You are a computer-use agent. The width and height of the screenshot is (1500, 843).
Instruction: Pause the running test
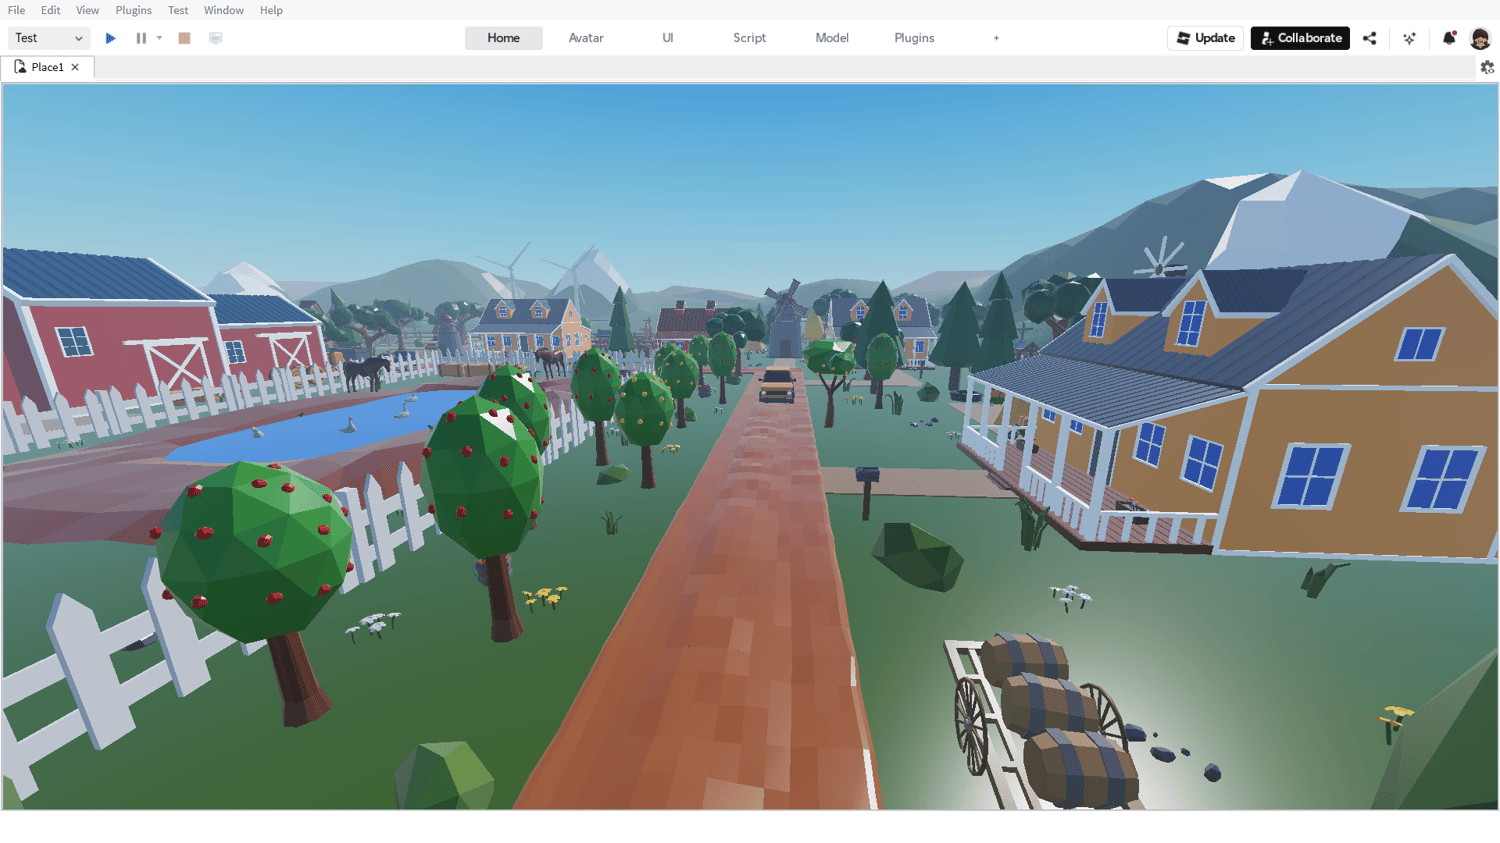(141, 38)
